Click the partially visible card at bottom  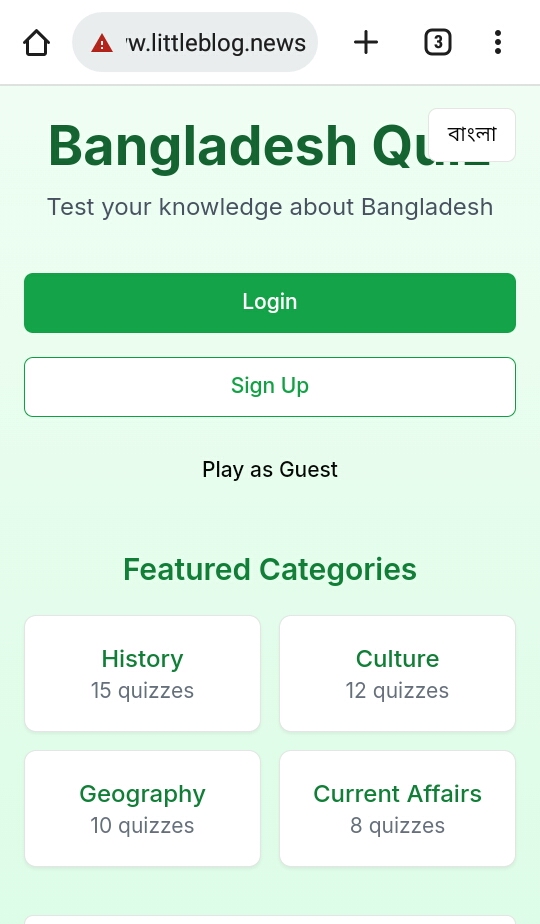[270, 919]
